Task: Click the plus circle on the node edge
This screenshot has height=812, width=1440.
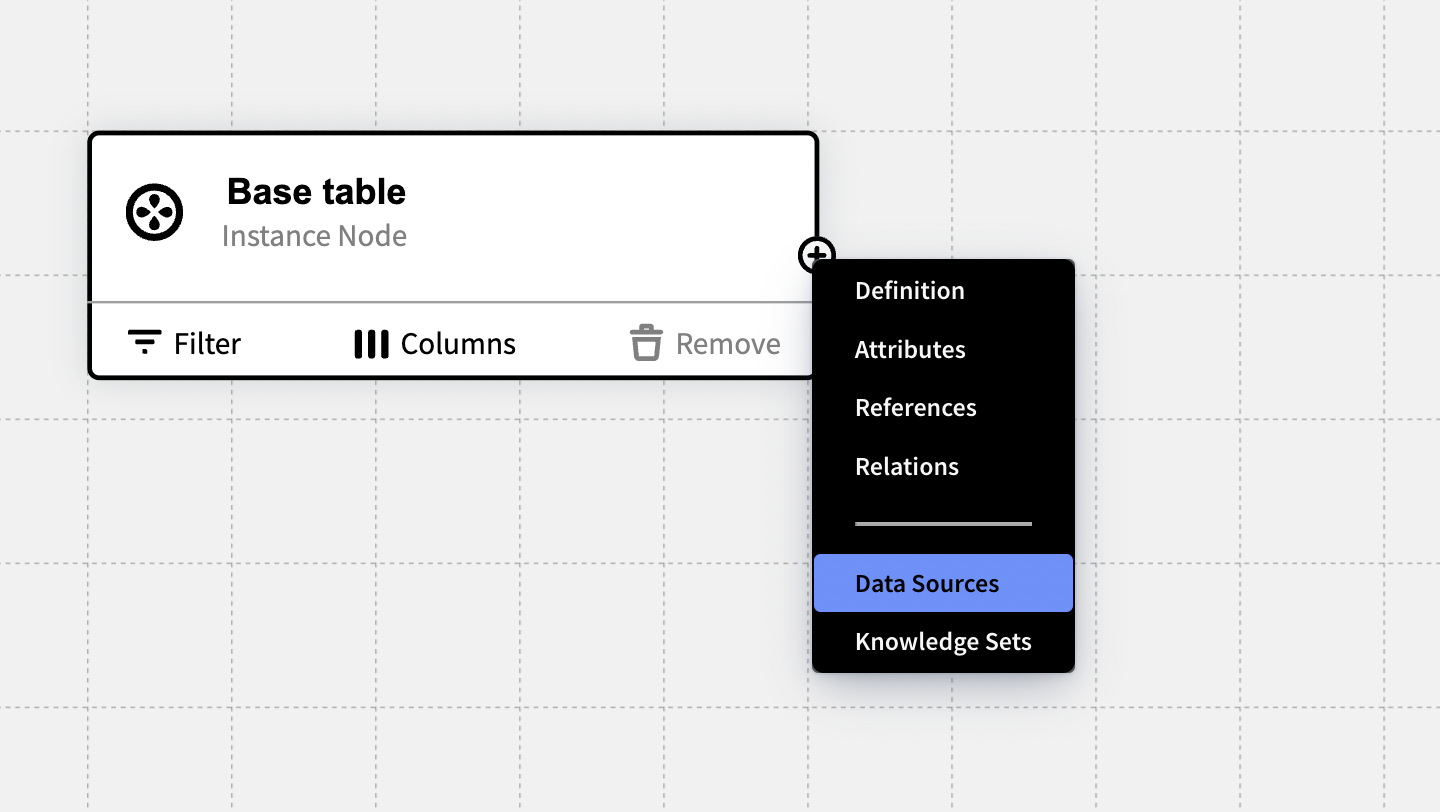Action: pos(815,254)
